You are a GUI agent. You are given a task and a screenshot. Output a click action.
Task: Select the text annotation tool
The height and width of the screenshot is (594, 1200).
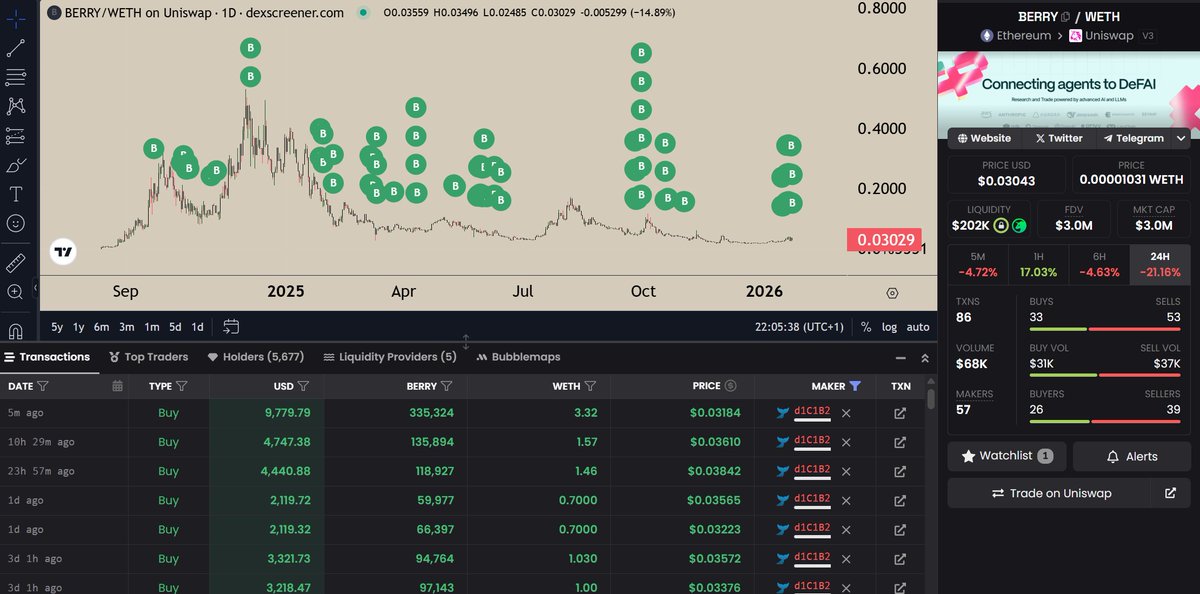tap(16, 193)
